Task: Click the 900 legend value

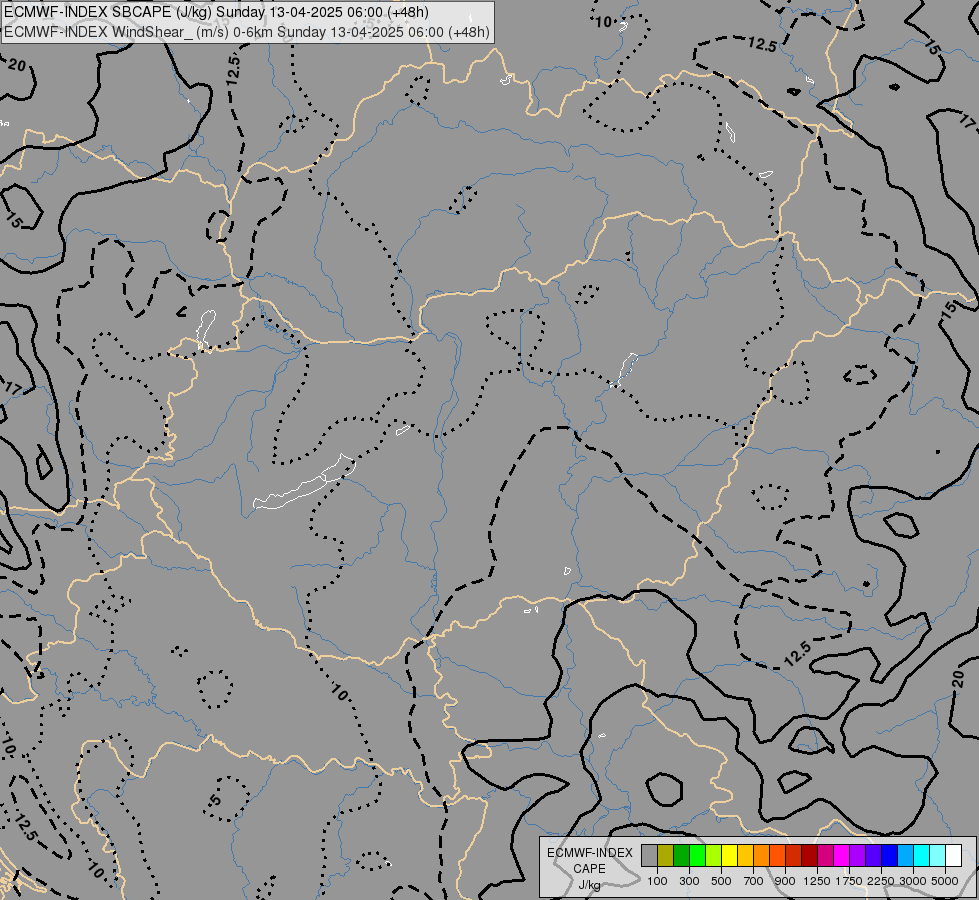Action: [x=785, y=881]
